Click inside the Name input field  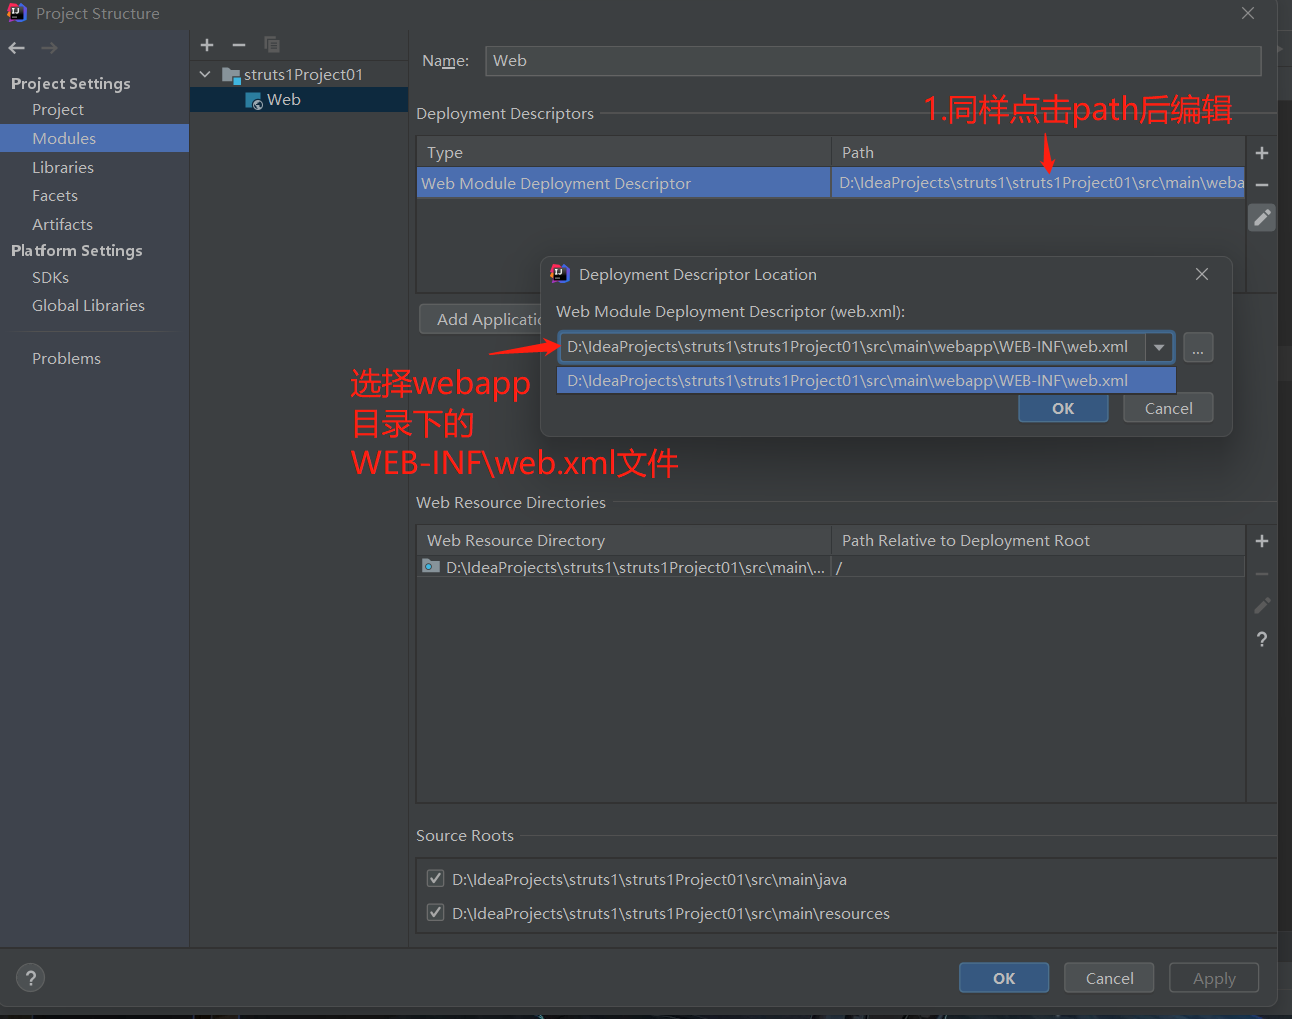[870, 61]
